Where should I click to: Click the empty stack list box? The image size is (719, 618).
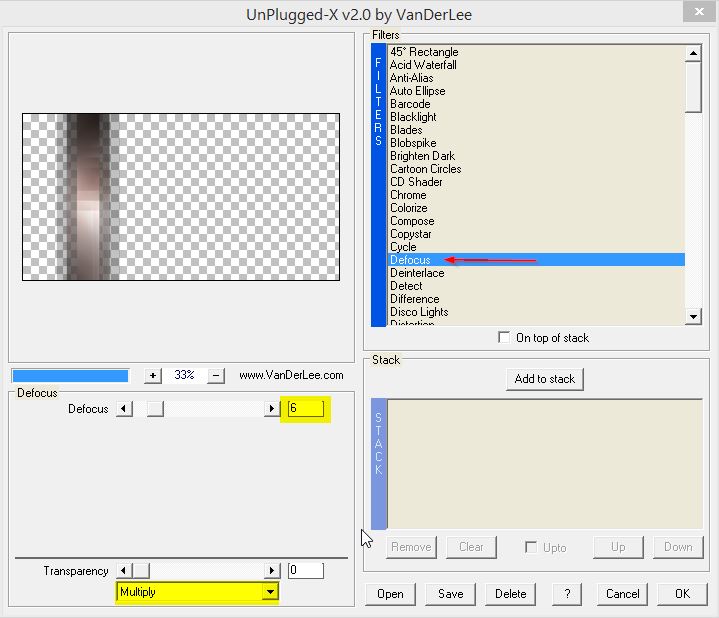coord(545,464)
